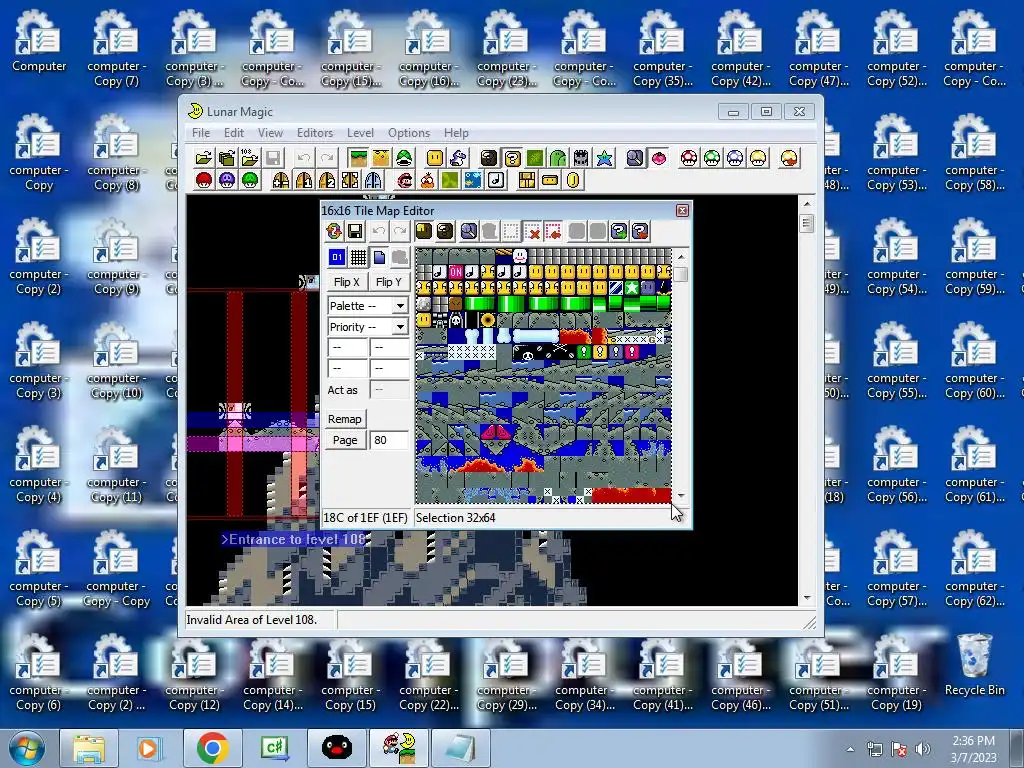Click the tile map scroll down arrow
Image resolution: width=1024 pixels, height=768 pixels.
click(680, 496)
